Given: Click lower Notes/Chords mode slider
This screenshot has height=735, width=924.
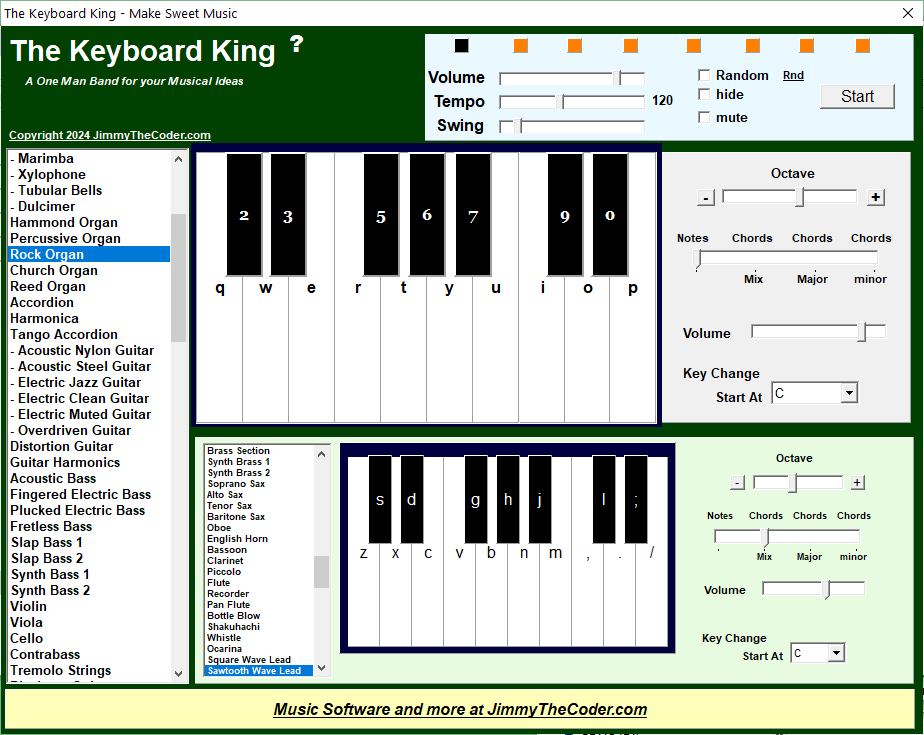Looking at the screenshot, I should click(x=787, y=536).
